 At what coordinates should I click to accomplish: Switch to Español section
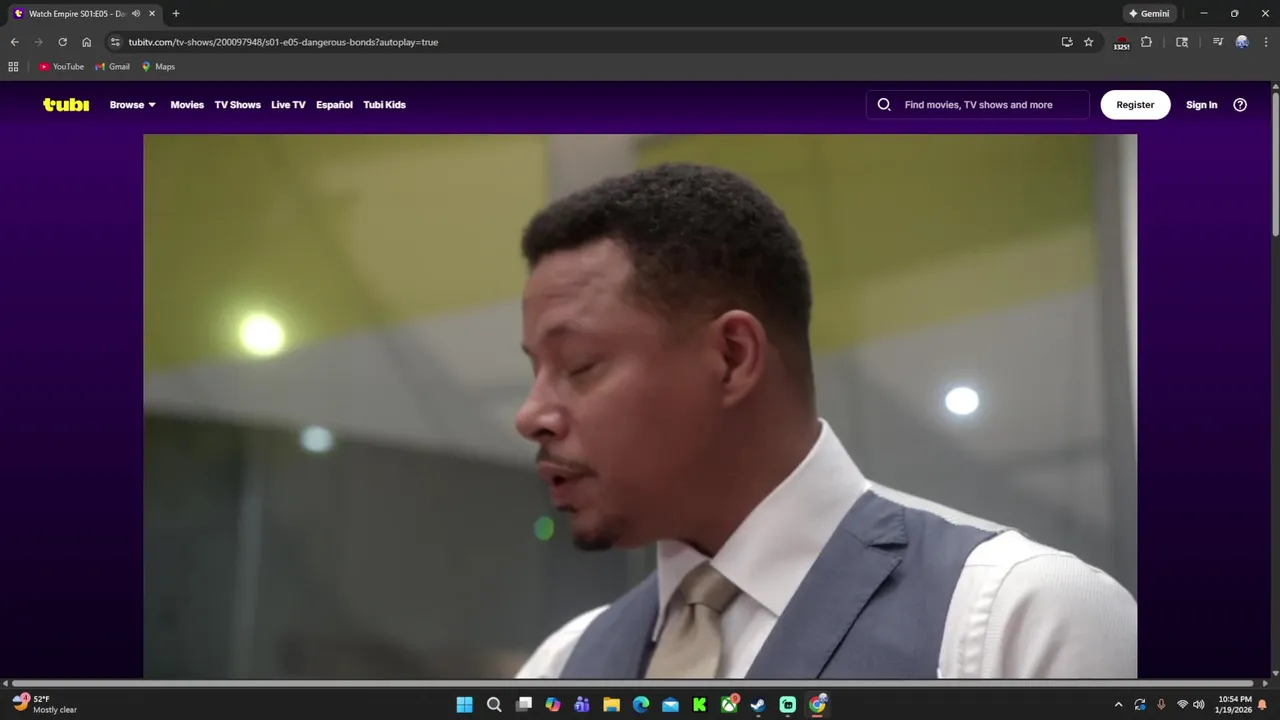coord(334,104)
